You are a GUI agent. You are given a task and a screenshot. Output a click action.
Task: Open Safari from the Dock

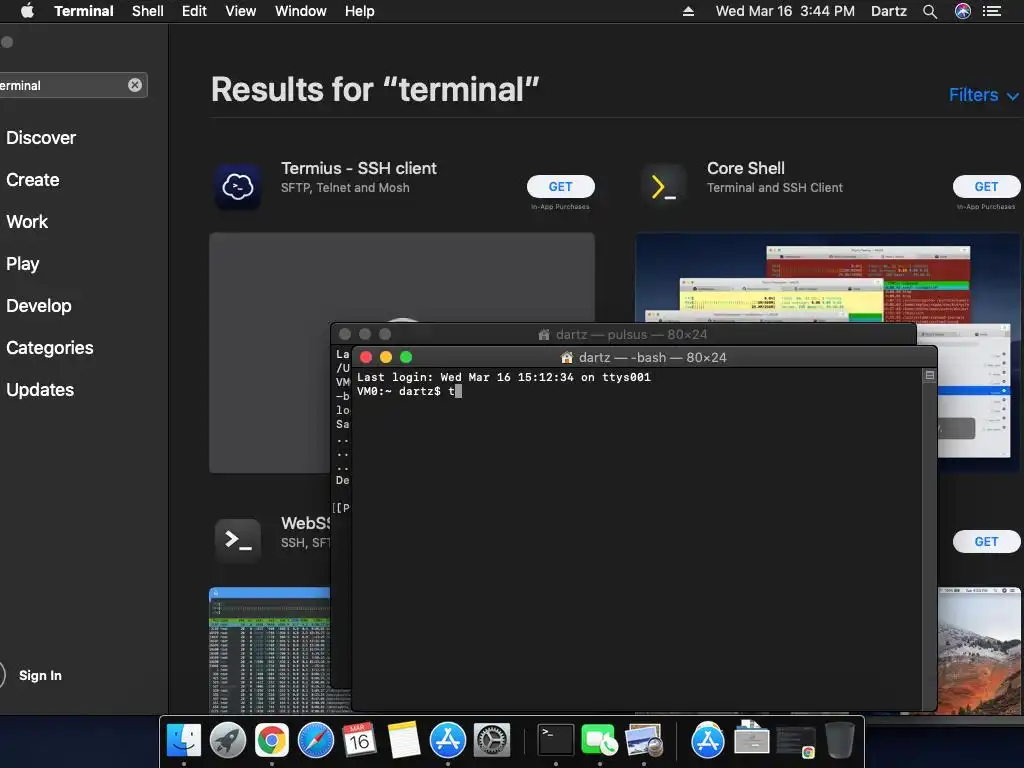[315, 740]
